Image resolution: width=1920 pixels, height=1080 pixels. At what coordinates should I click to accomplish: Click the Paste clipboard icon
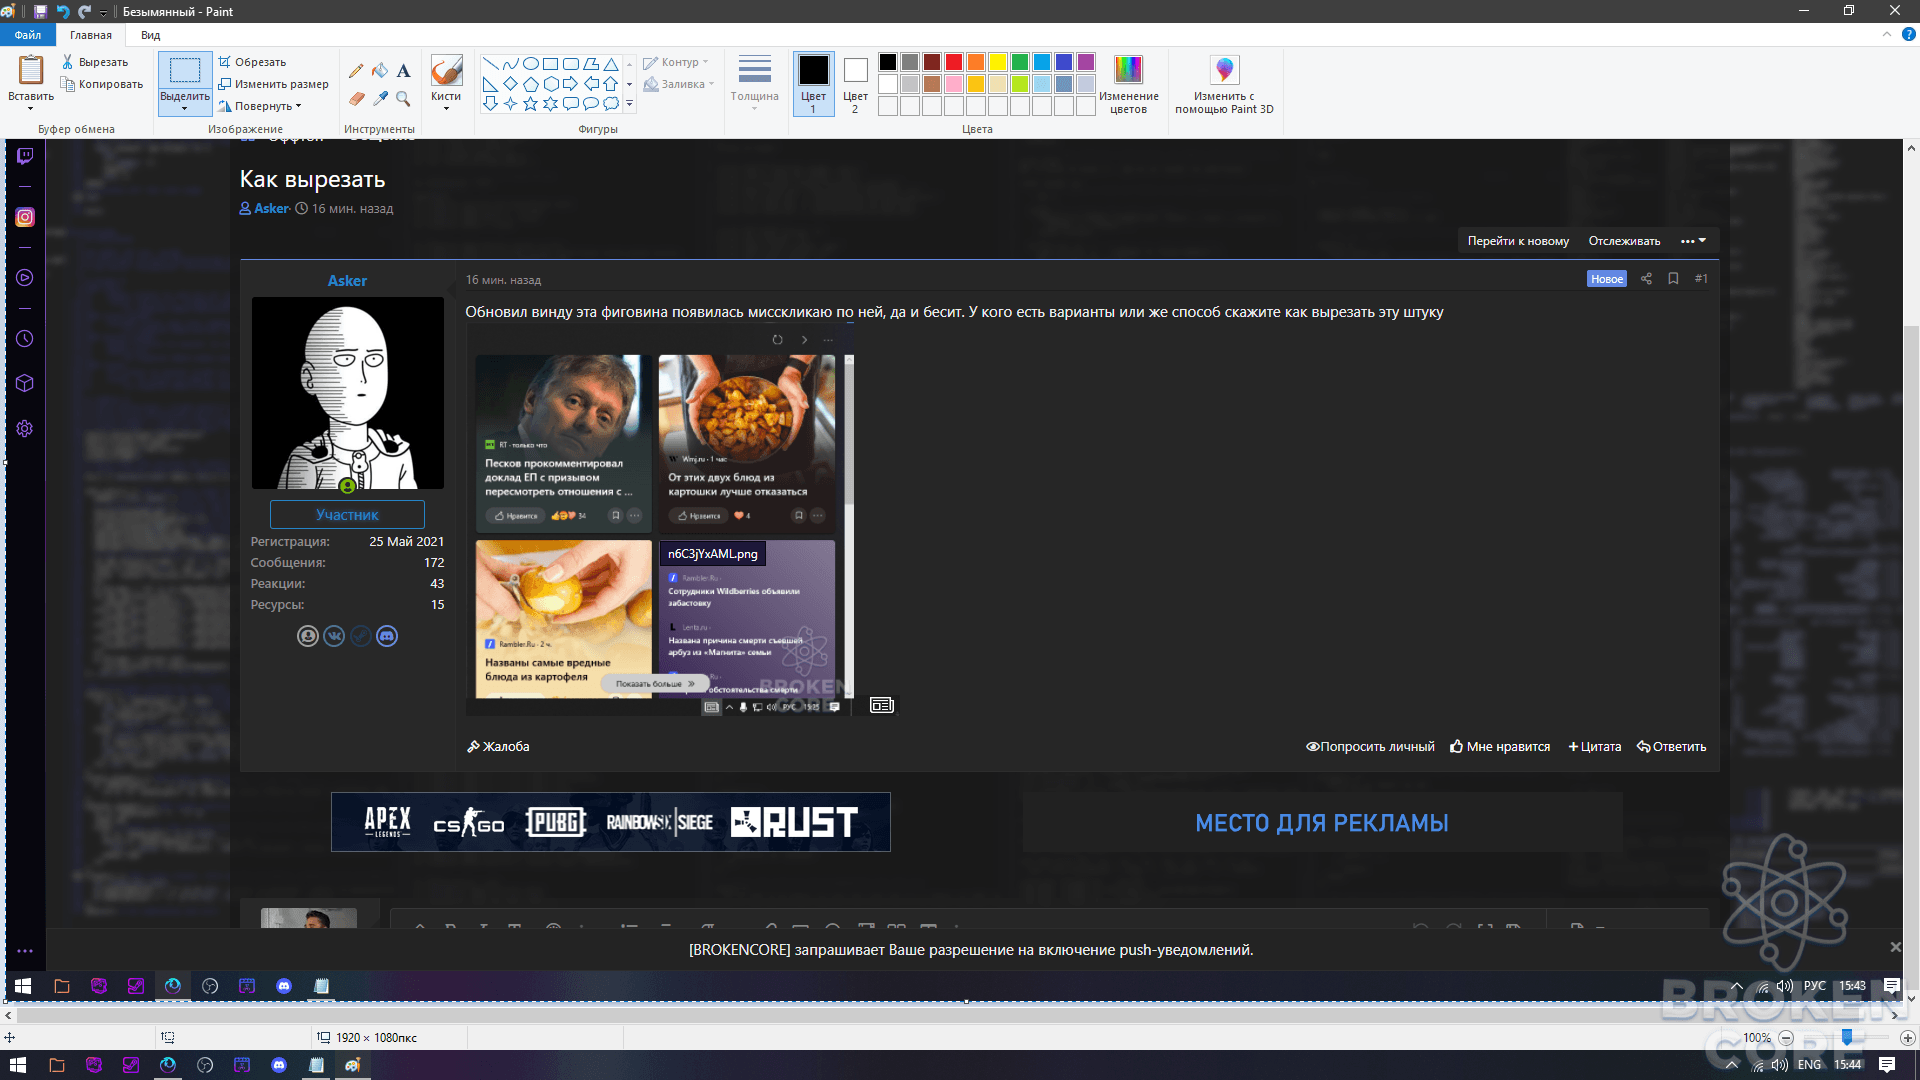(31, 71)
